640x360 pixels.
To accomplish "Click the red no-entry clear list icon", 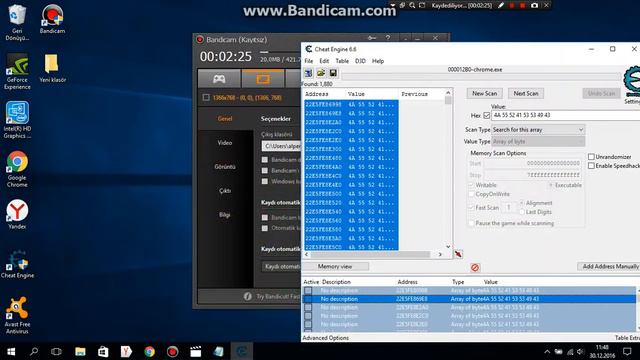I will (x=475, y=267).
